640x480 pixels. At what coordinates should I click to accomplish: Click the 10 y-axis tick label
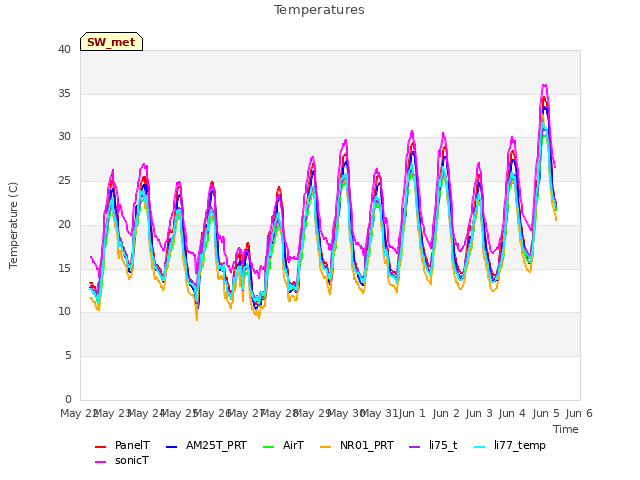64,312
